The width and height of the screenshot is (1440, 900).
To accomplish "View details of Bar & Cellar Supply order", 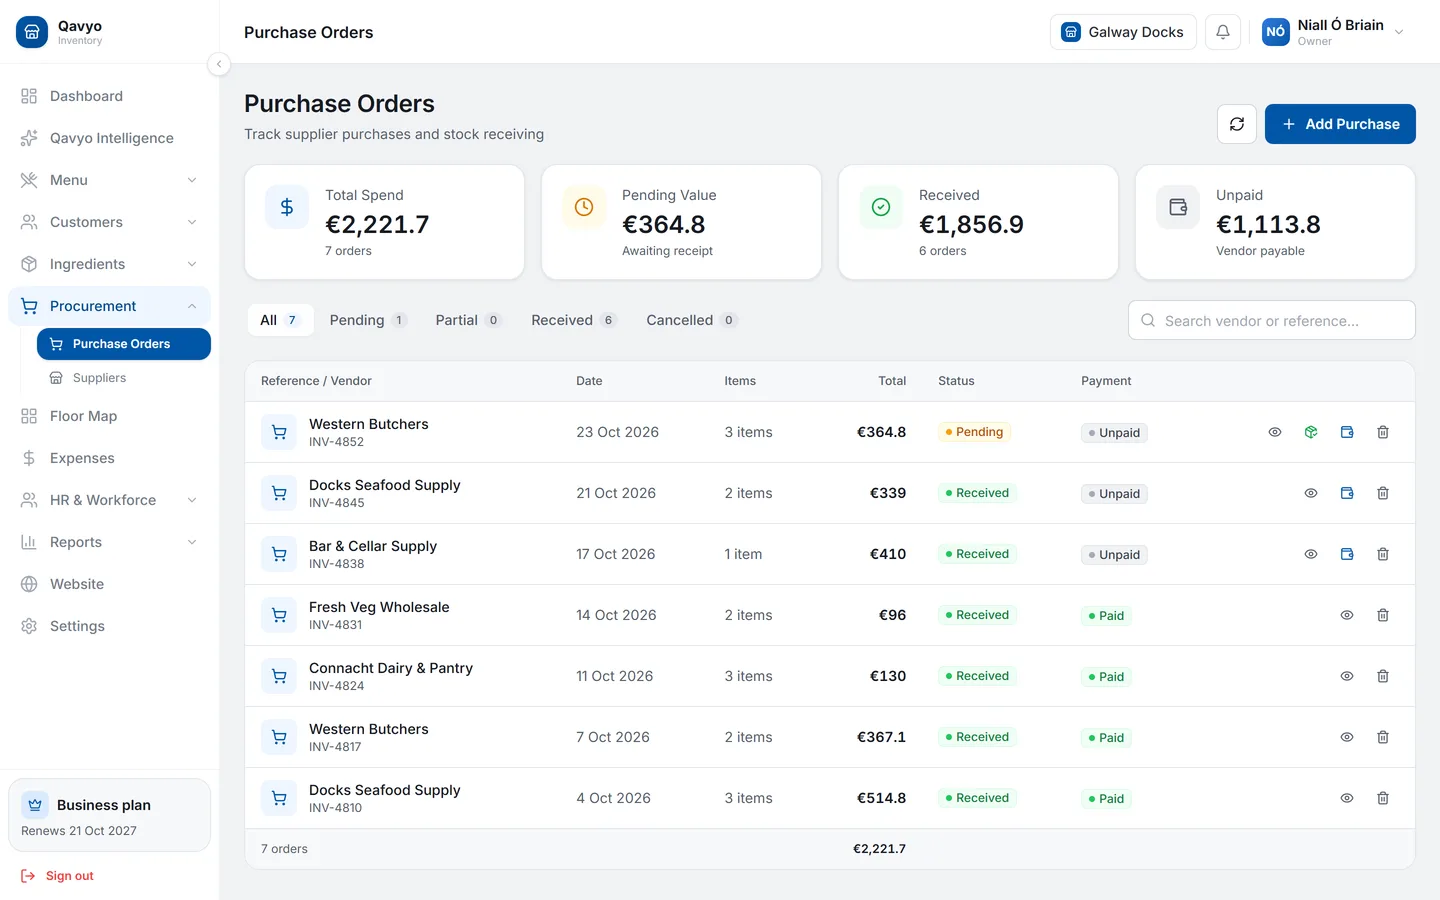I will click(1311, 554).
